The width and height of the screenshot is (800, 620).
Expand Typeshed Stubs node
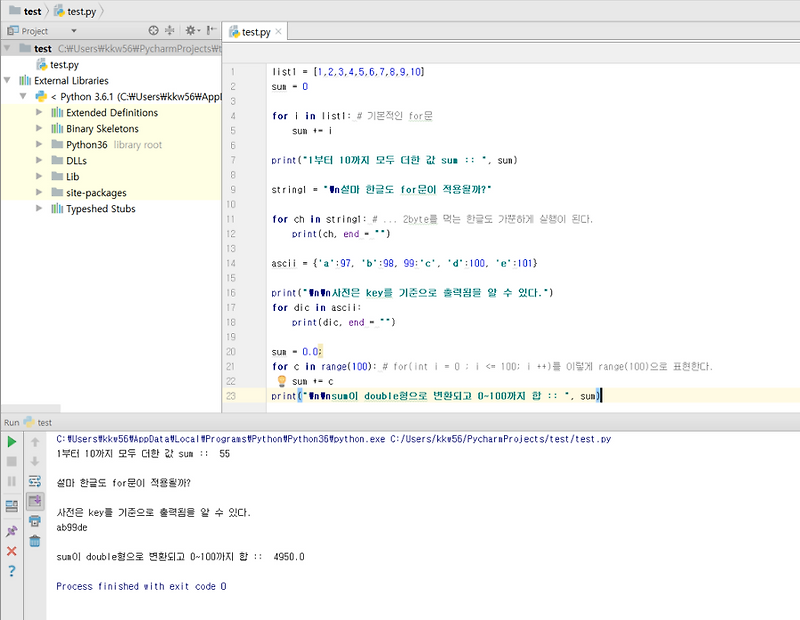pos(39,208)
